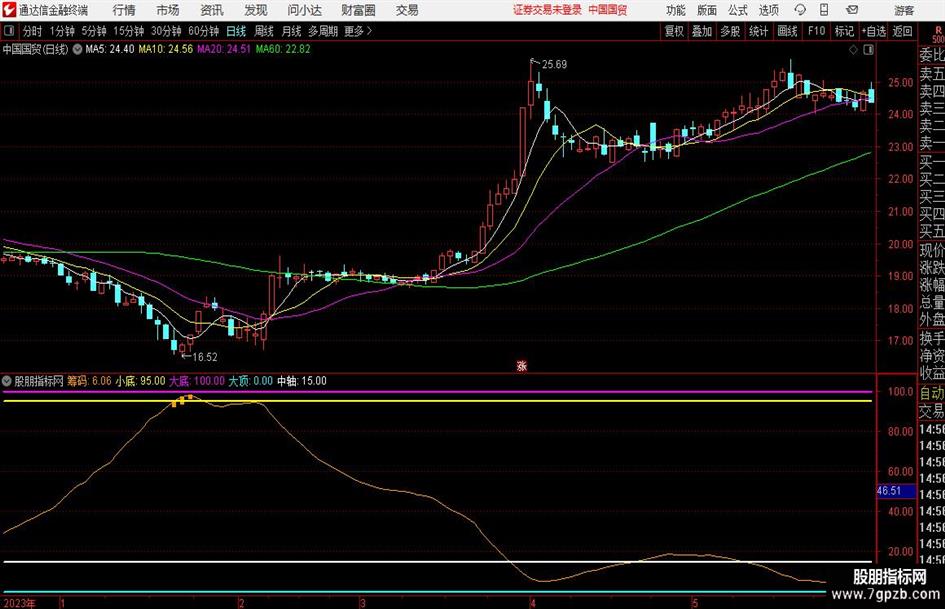Open the mobile phone icon

pyautogui.click(x=824, y=10)
